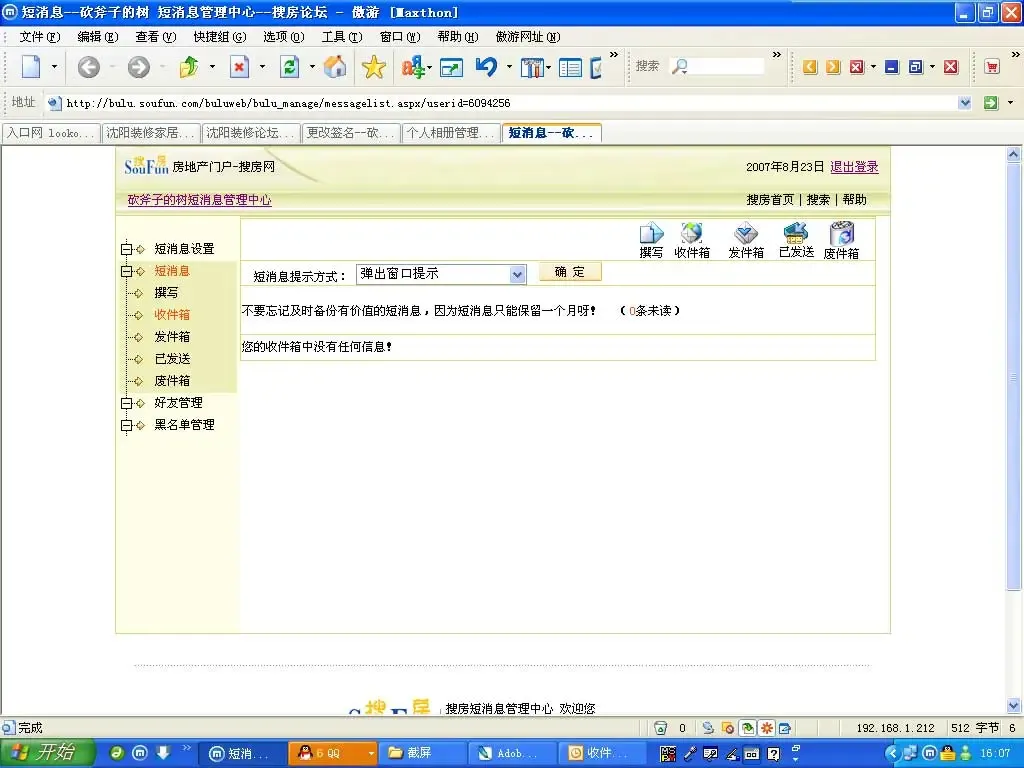Click the green Go arrow beside address bar
This screenshot has height=768, width=1024.
tap(991, 103)
